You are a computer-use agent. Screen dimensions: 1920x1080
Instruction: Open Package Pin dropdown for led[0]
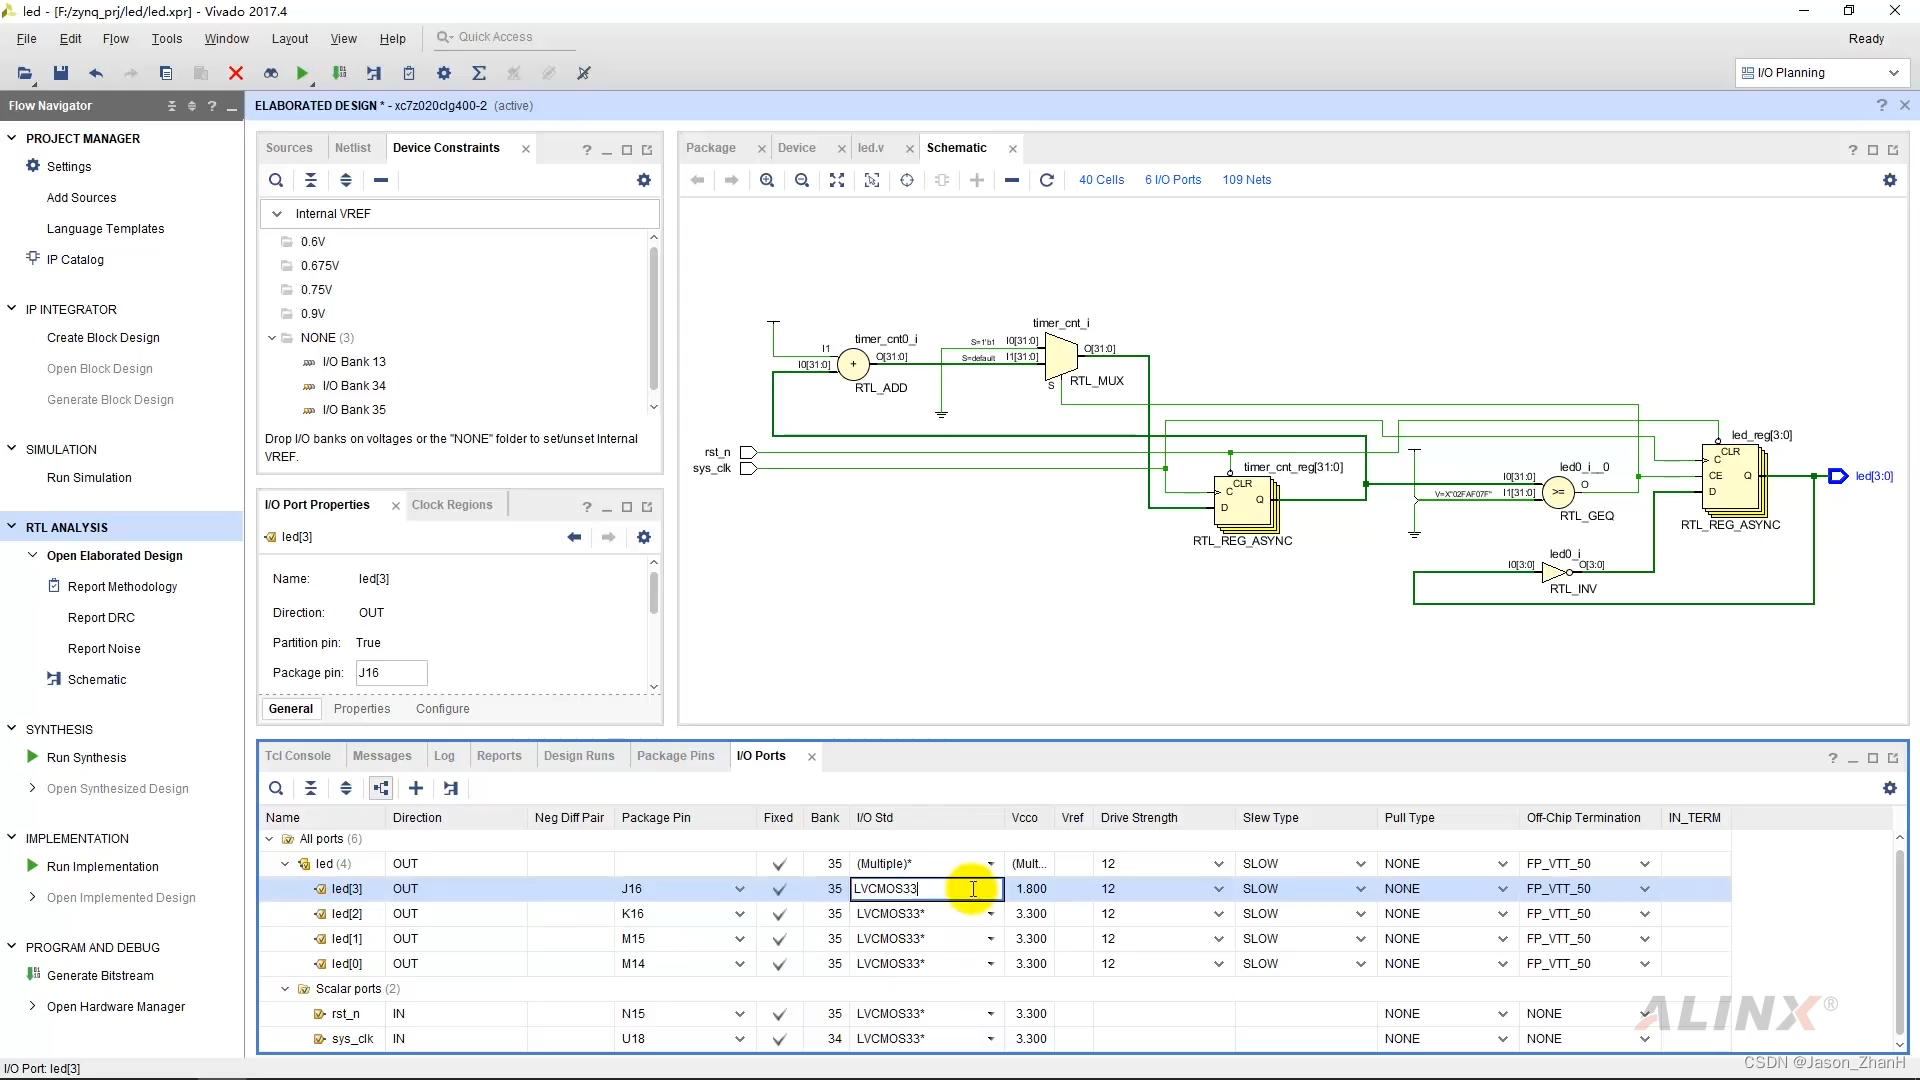click(740, 964)
